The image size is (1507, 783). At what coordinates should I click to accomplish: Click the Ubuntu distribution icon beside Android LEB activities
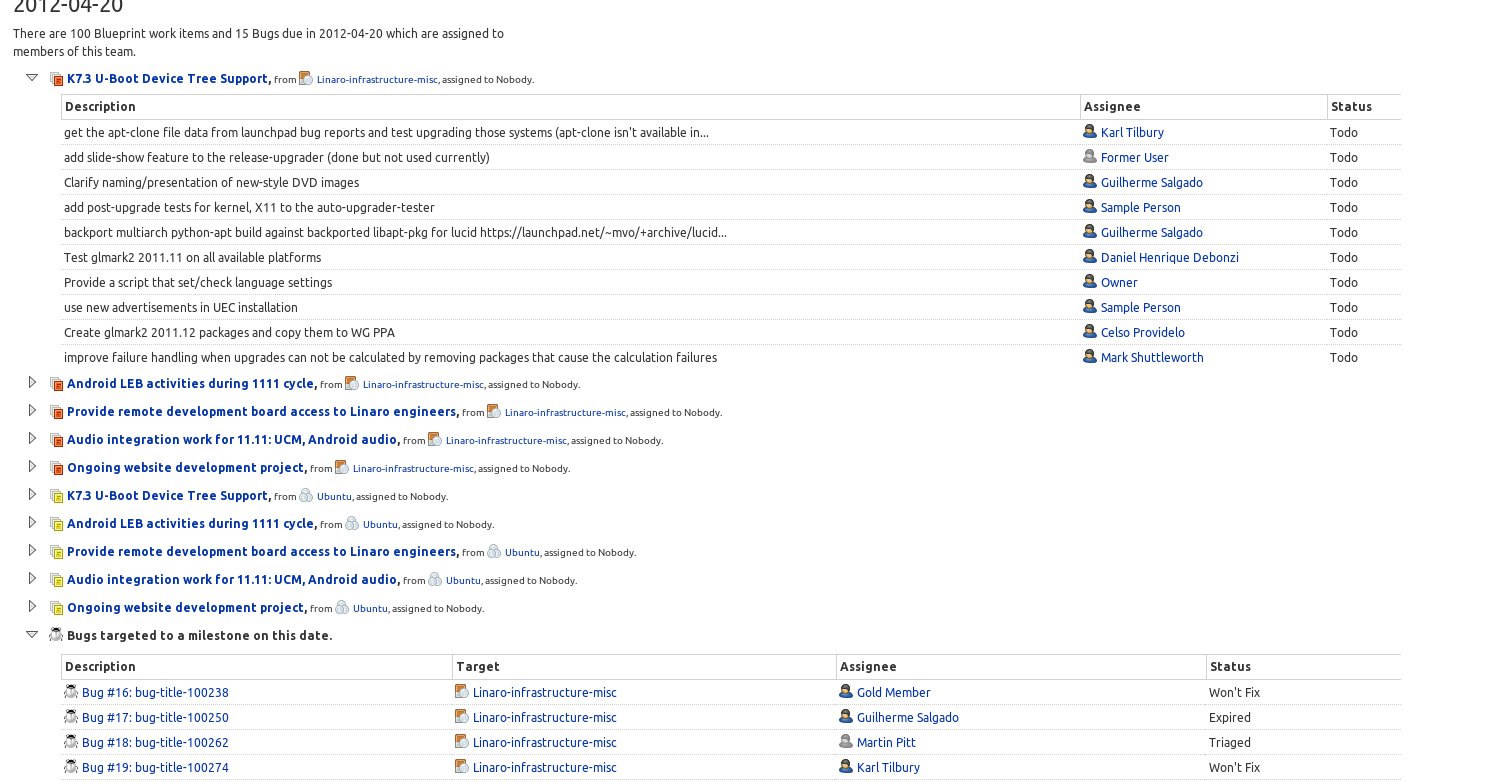[x=352, y=524]
